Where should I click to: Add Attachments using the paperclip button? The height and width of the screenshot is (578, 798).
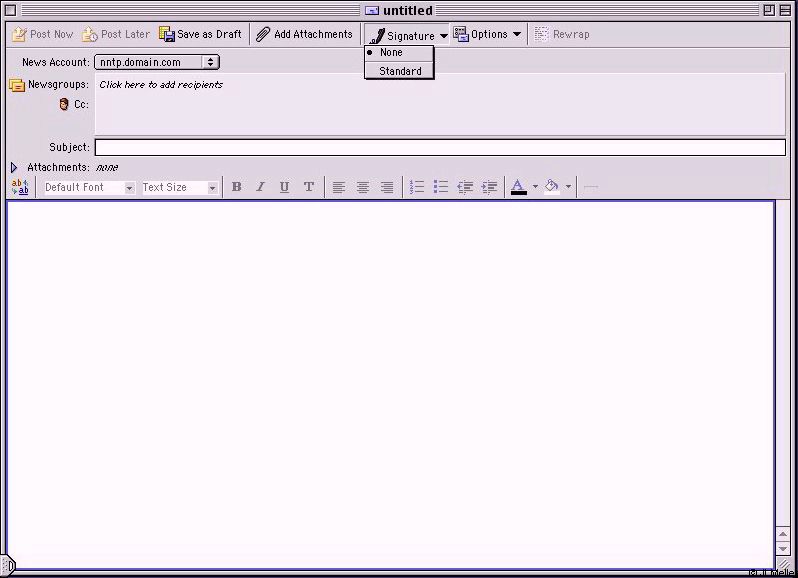click(304, 34)
